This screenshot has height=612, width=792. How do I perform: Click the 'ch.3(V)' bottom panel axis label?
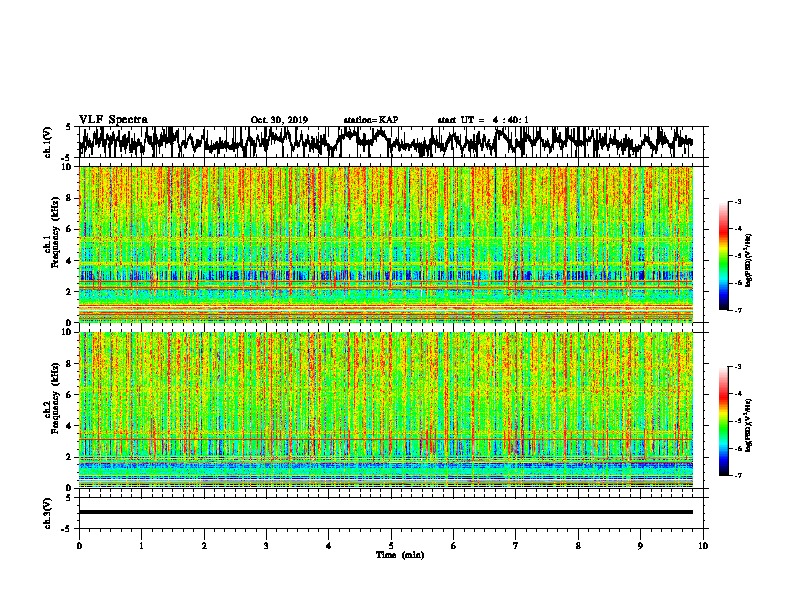coord(47,513)
